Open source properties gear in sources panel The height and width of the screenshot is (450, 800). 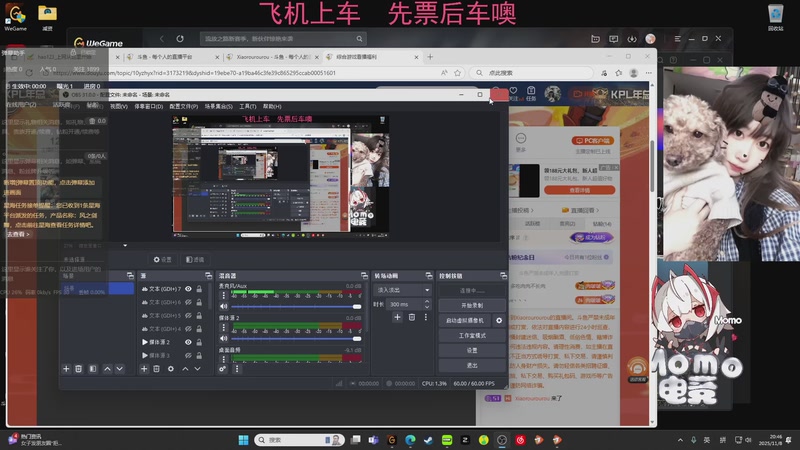pos(171,369)
